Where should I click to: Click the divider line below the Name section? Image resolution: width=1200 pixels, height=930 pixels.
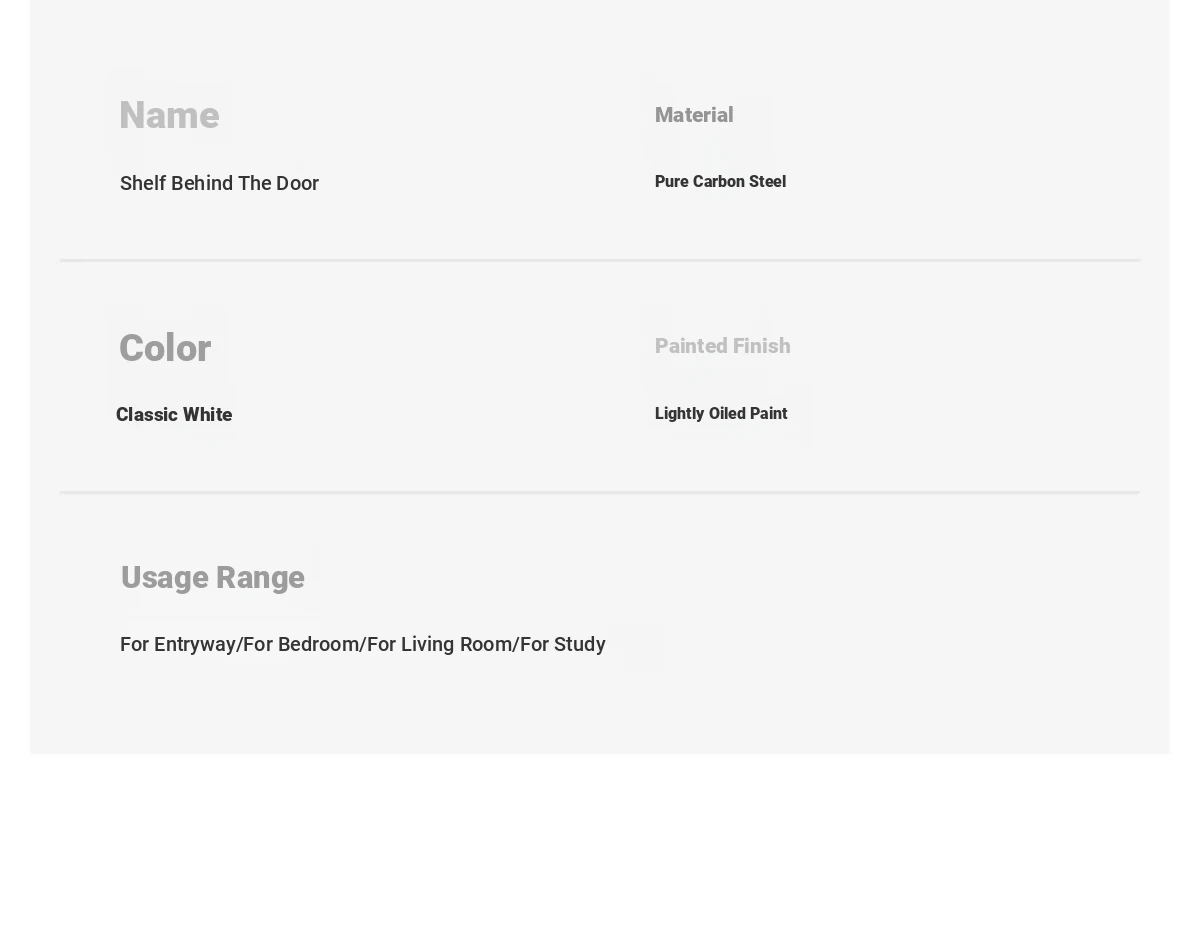pos(600,260)
